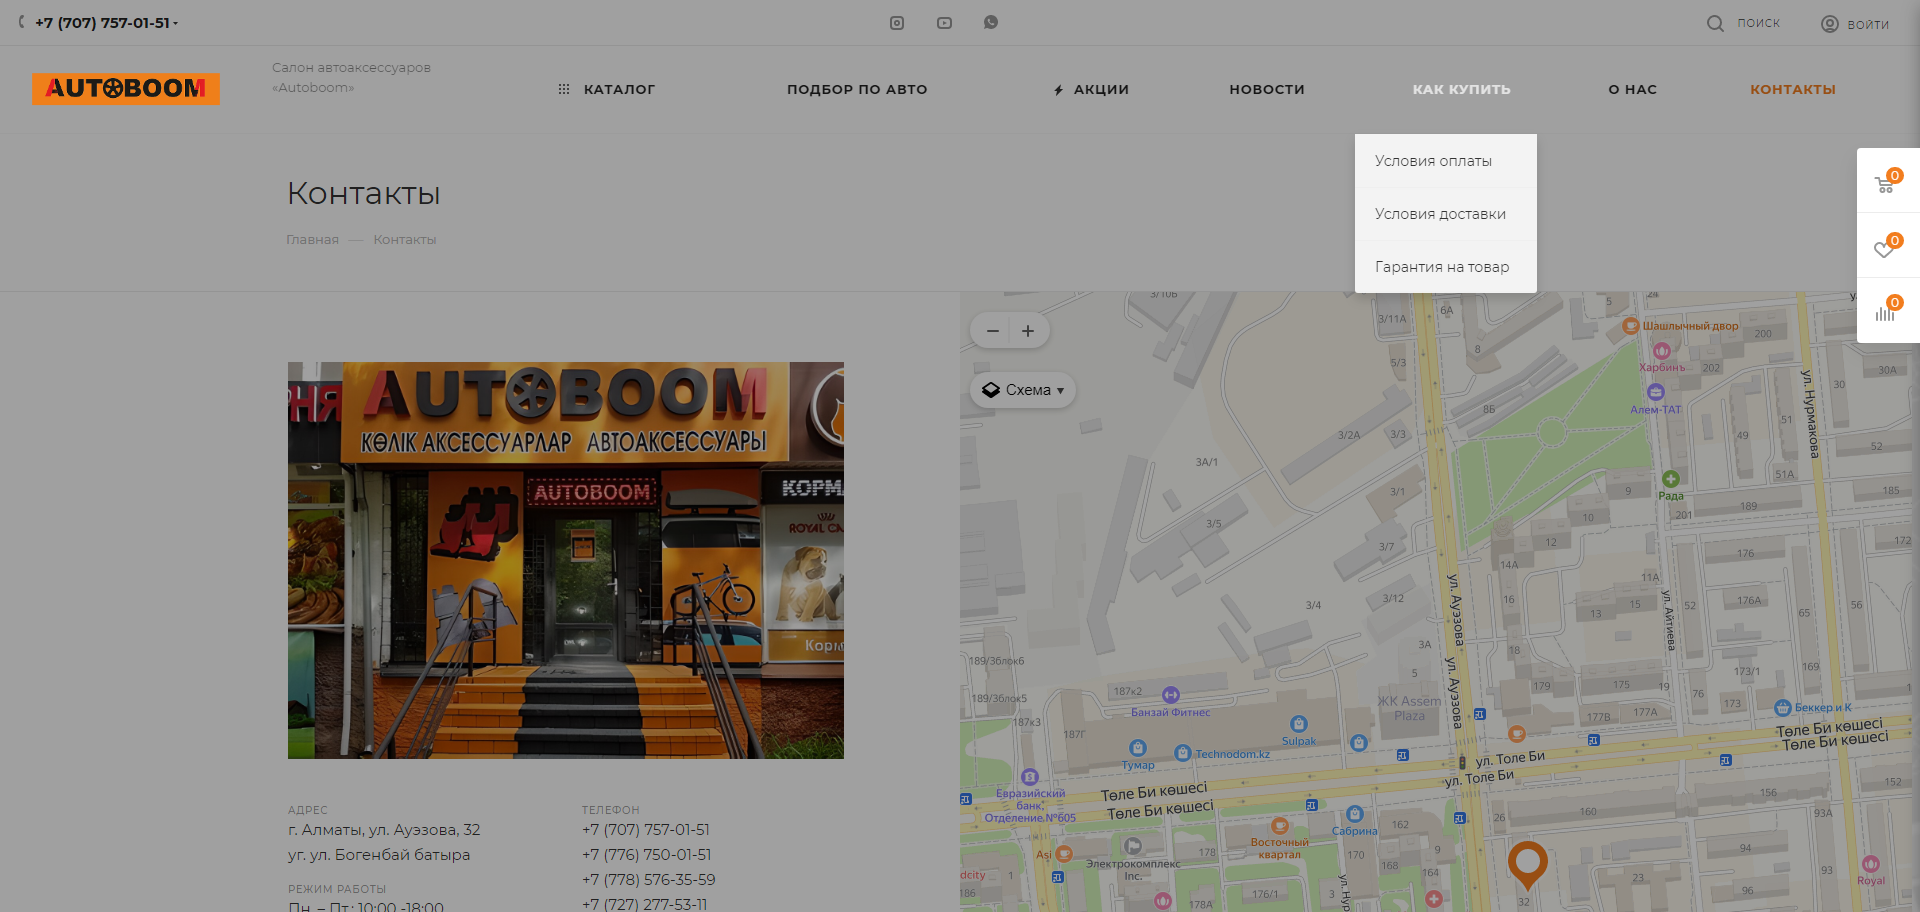
Task: Open the WhatsApp icon in the header
Action: point(991,22)
